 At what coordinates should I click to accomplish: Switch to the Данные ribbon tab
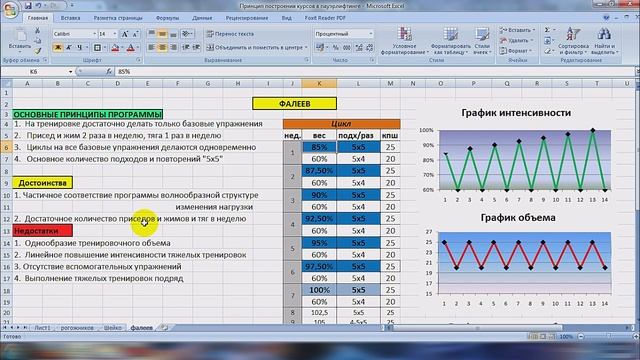(202, 18)
